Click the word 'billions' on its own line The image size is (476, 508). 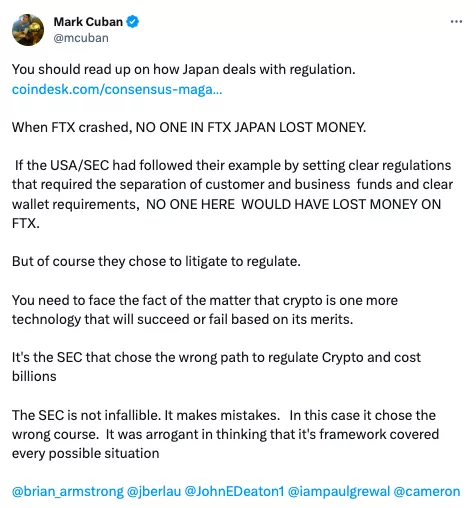[x=34, y=376]
